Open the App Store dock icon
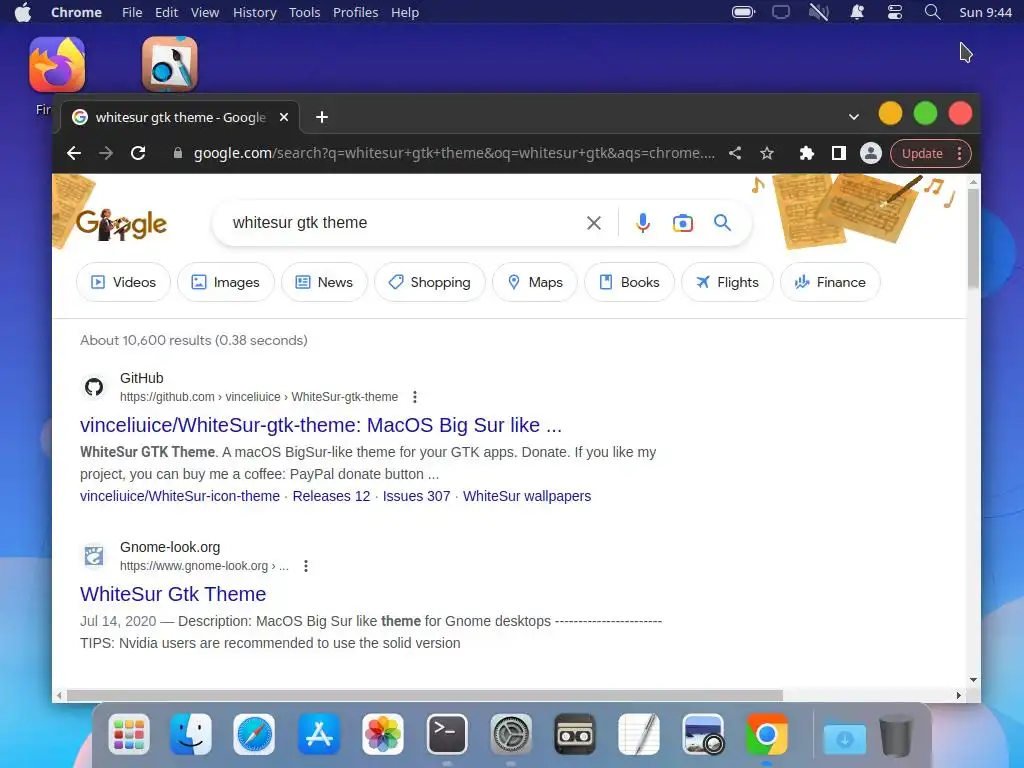 319,734
